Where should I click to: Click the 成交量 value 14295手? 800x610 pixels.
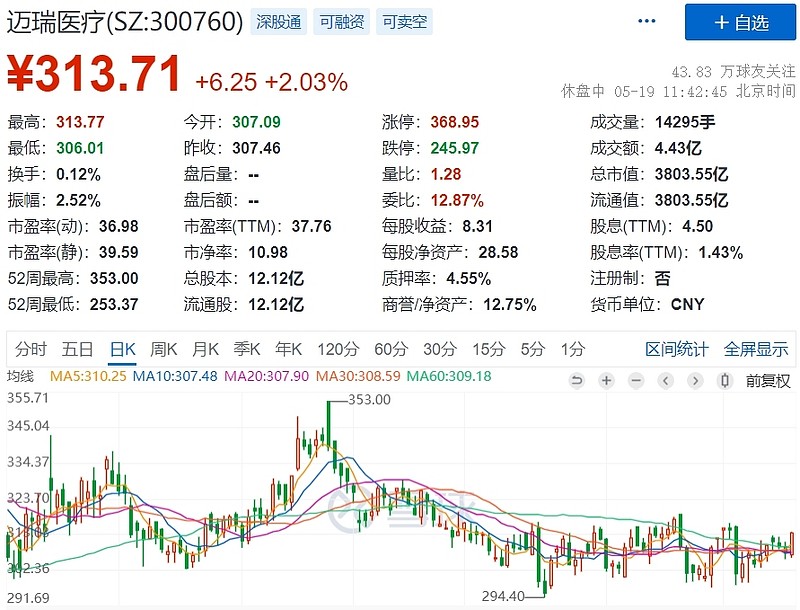click(x=685, y=122)
